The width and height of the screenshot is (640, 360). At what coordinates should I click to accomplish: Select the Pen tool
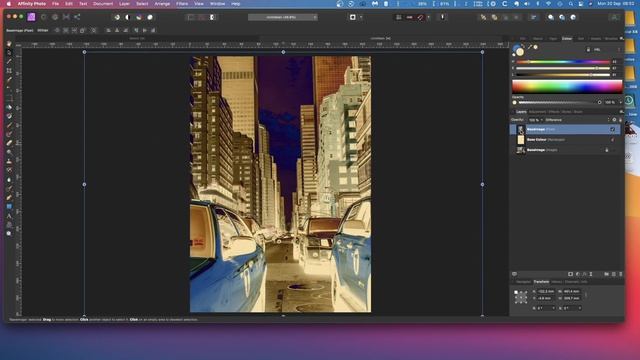9,198
